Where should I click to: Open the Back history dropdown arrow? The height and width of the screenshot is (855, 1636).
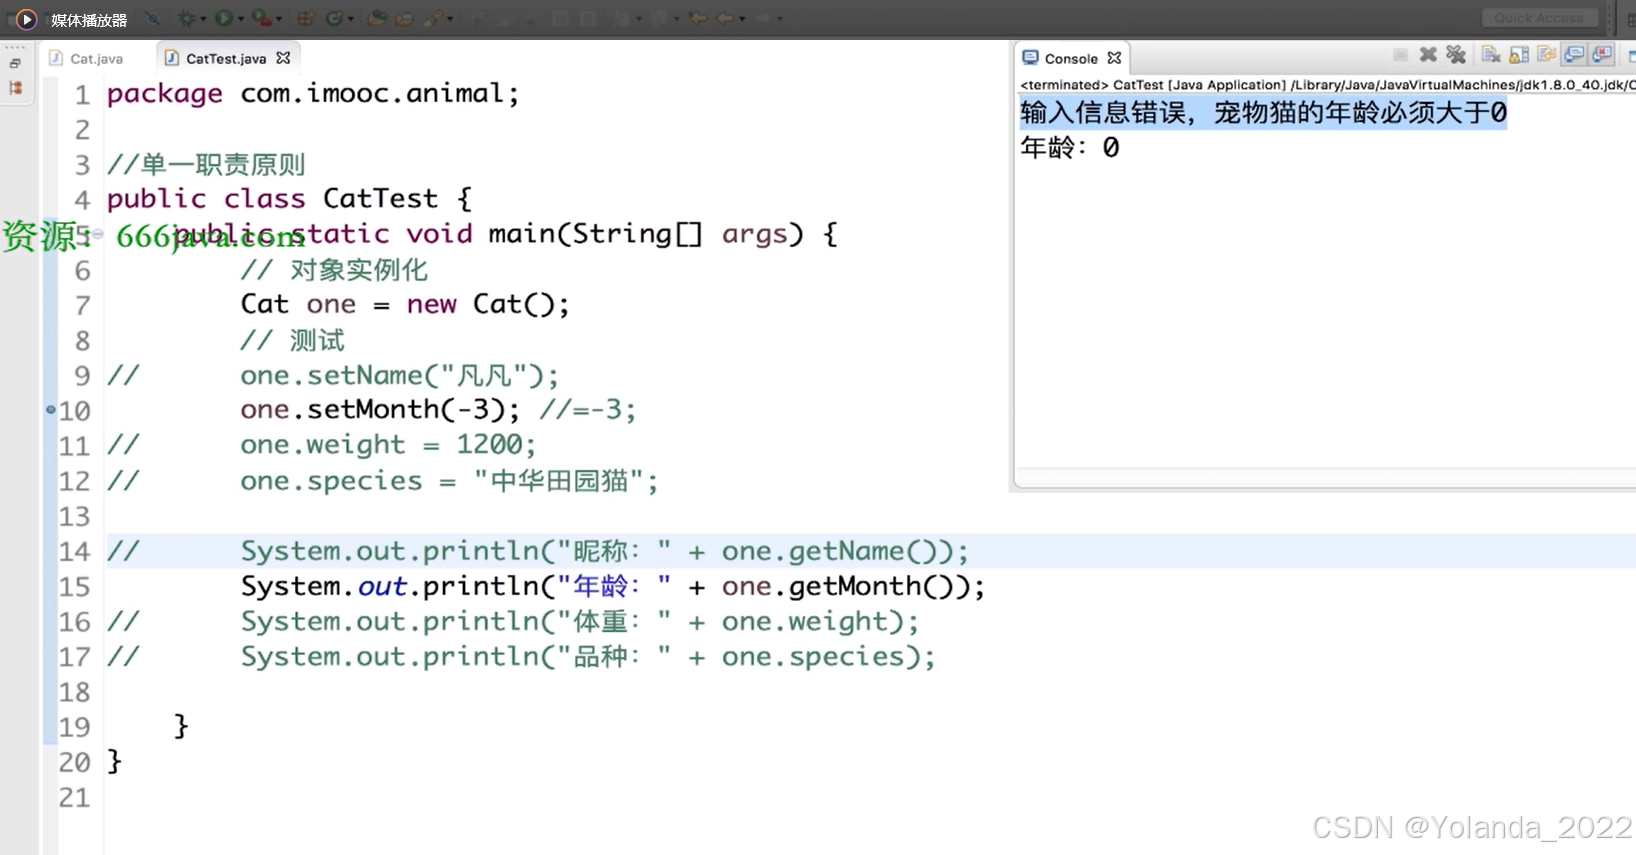[742, 19]
